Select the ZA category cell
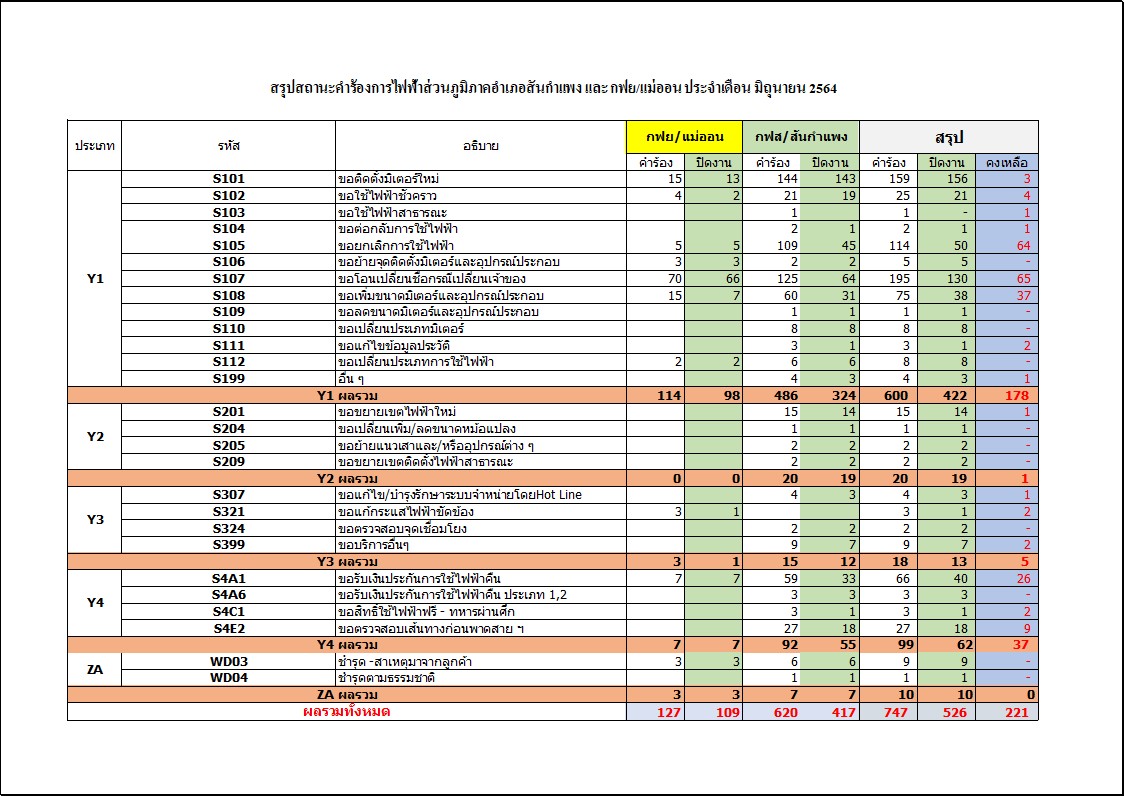Viewport: 1124px width, 796px height. click(x=95, y=670)
